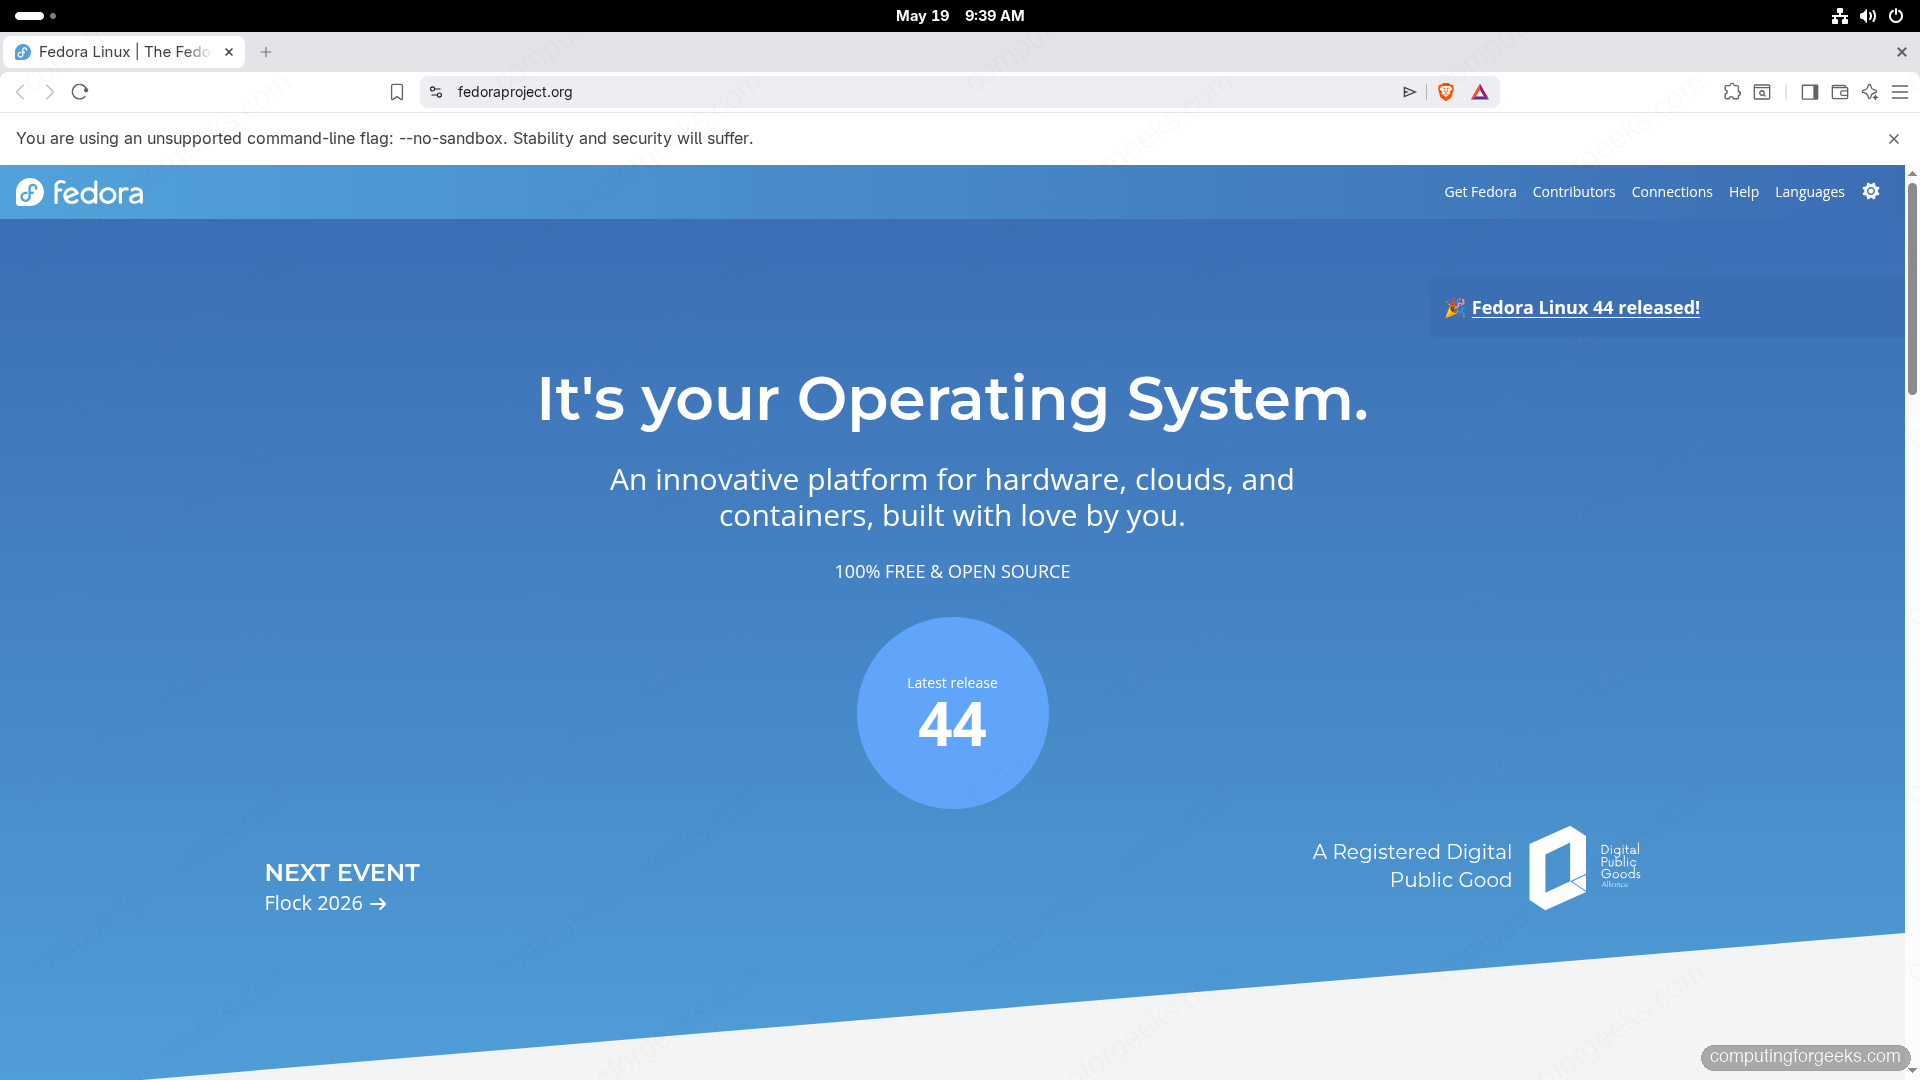Open Brave Shields lion icon

click(x=1446, y=92)
